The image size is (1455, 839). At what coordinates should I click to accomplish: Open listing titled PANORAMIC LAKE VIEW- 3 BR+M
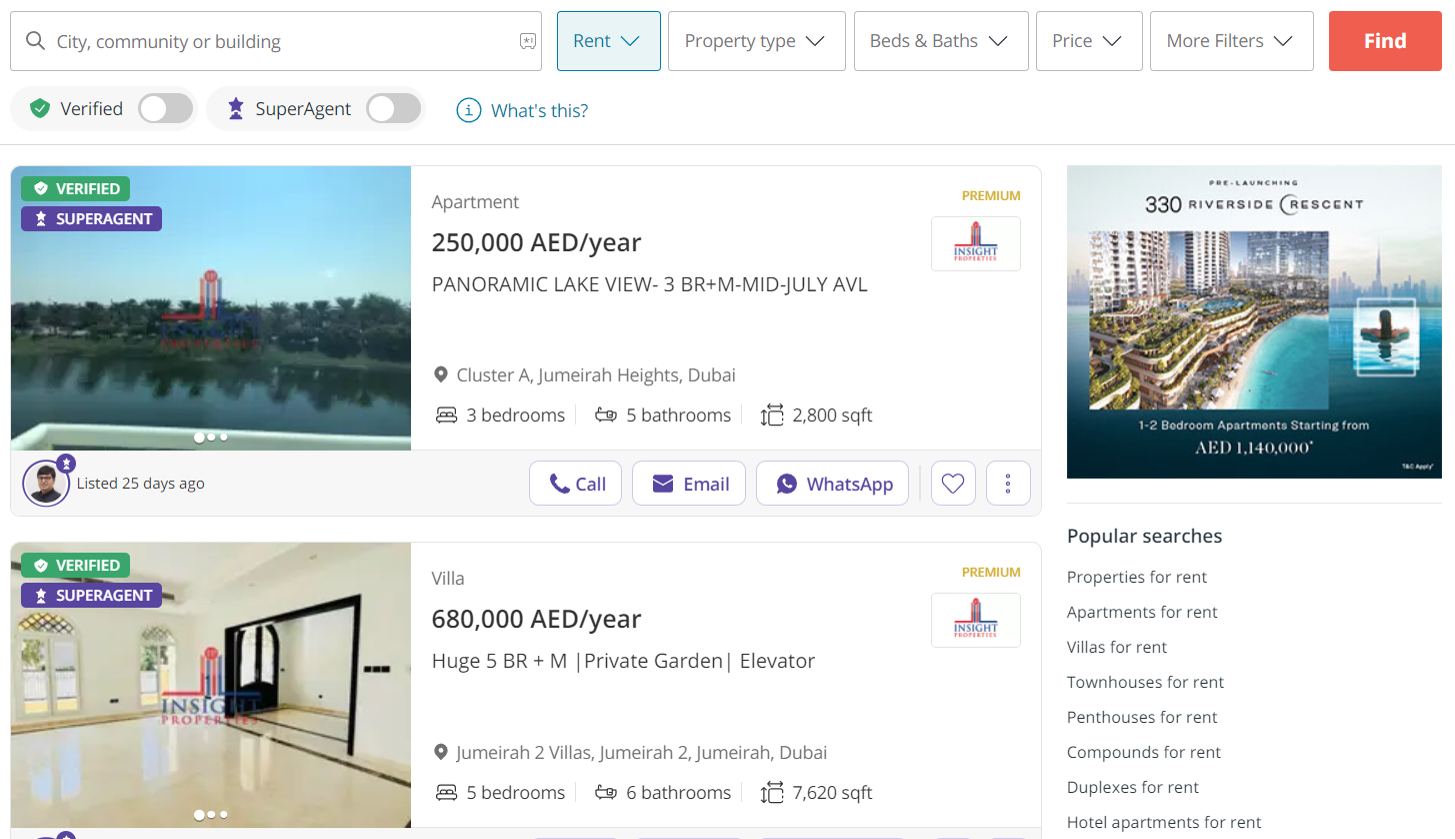point(649,284)
